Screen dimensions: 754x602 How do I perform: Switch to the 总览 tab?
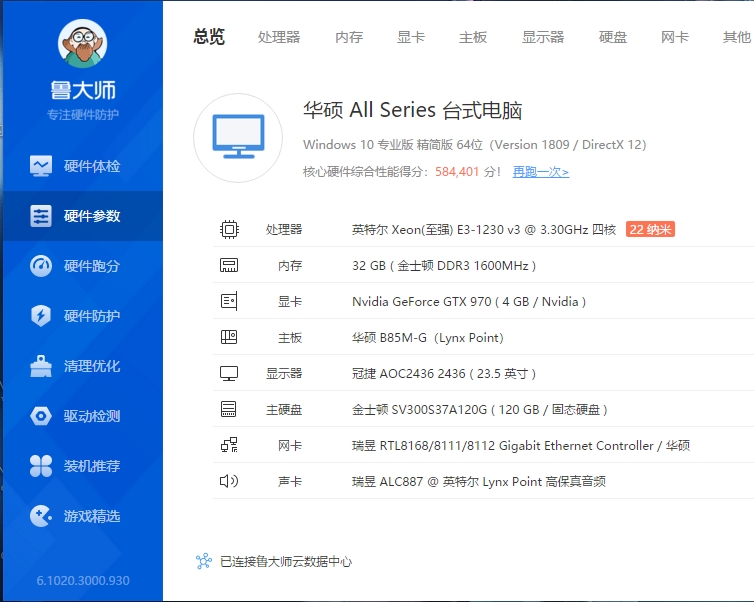[x=209, y=37]
